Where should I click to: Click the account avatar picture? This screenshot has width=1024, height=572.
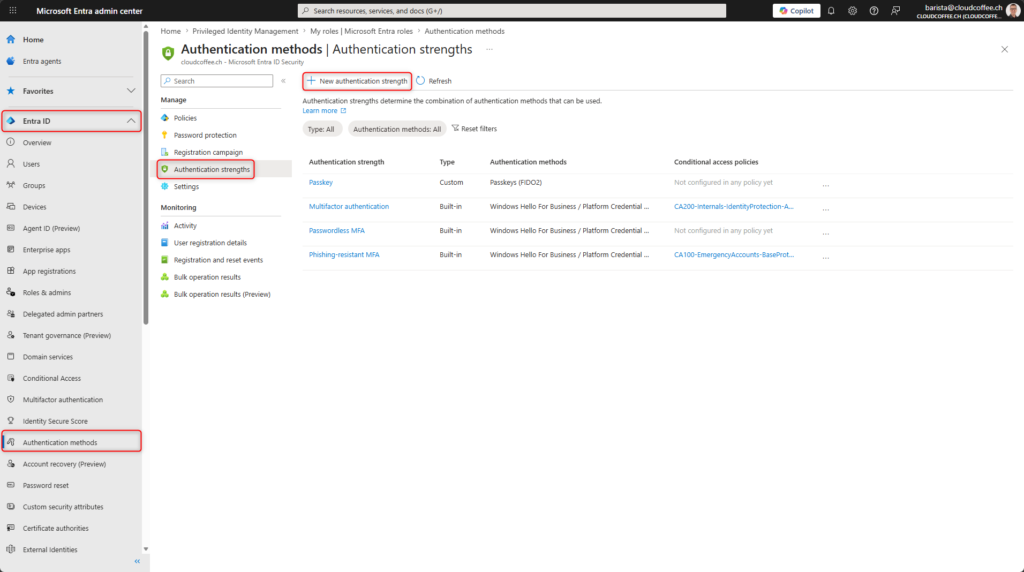(1013, 10)
